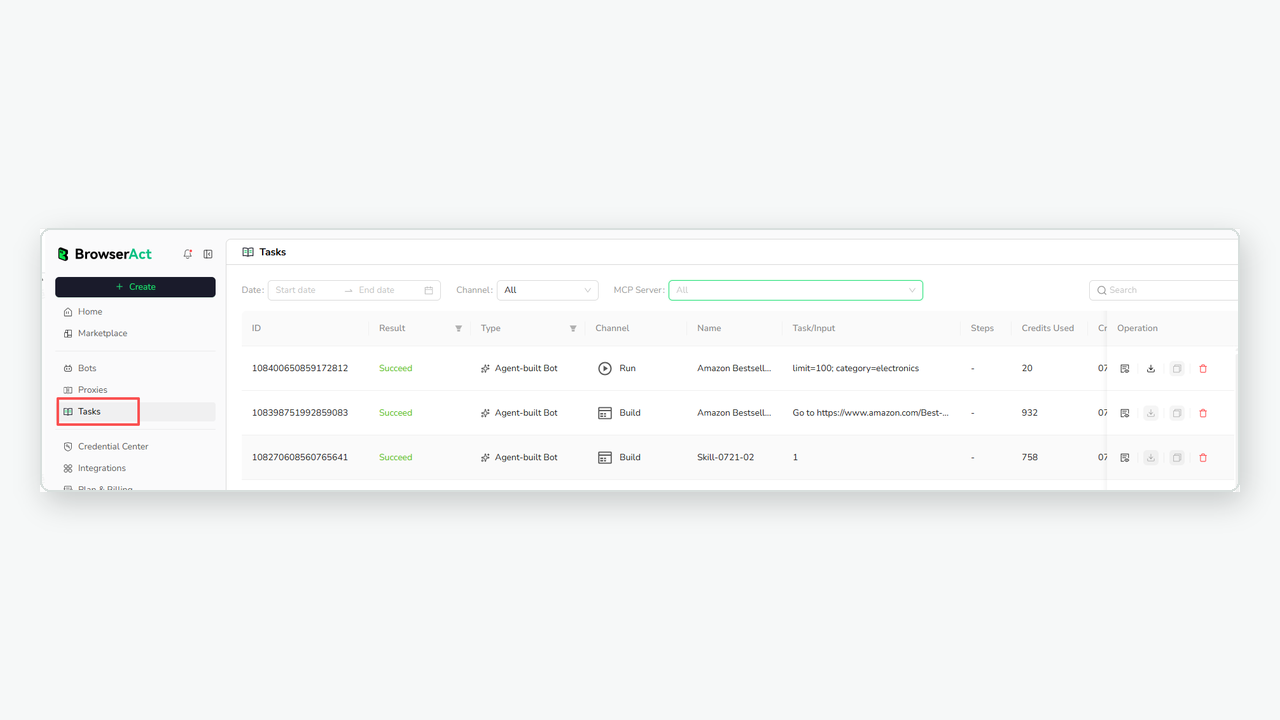Click Succeed status for task 108398751992859083
The height and width of the screenshot is (720, 1280).
coord(395,413)
